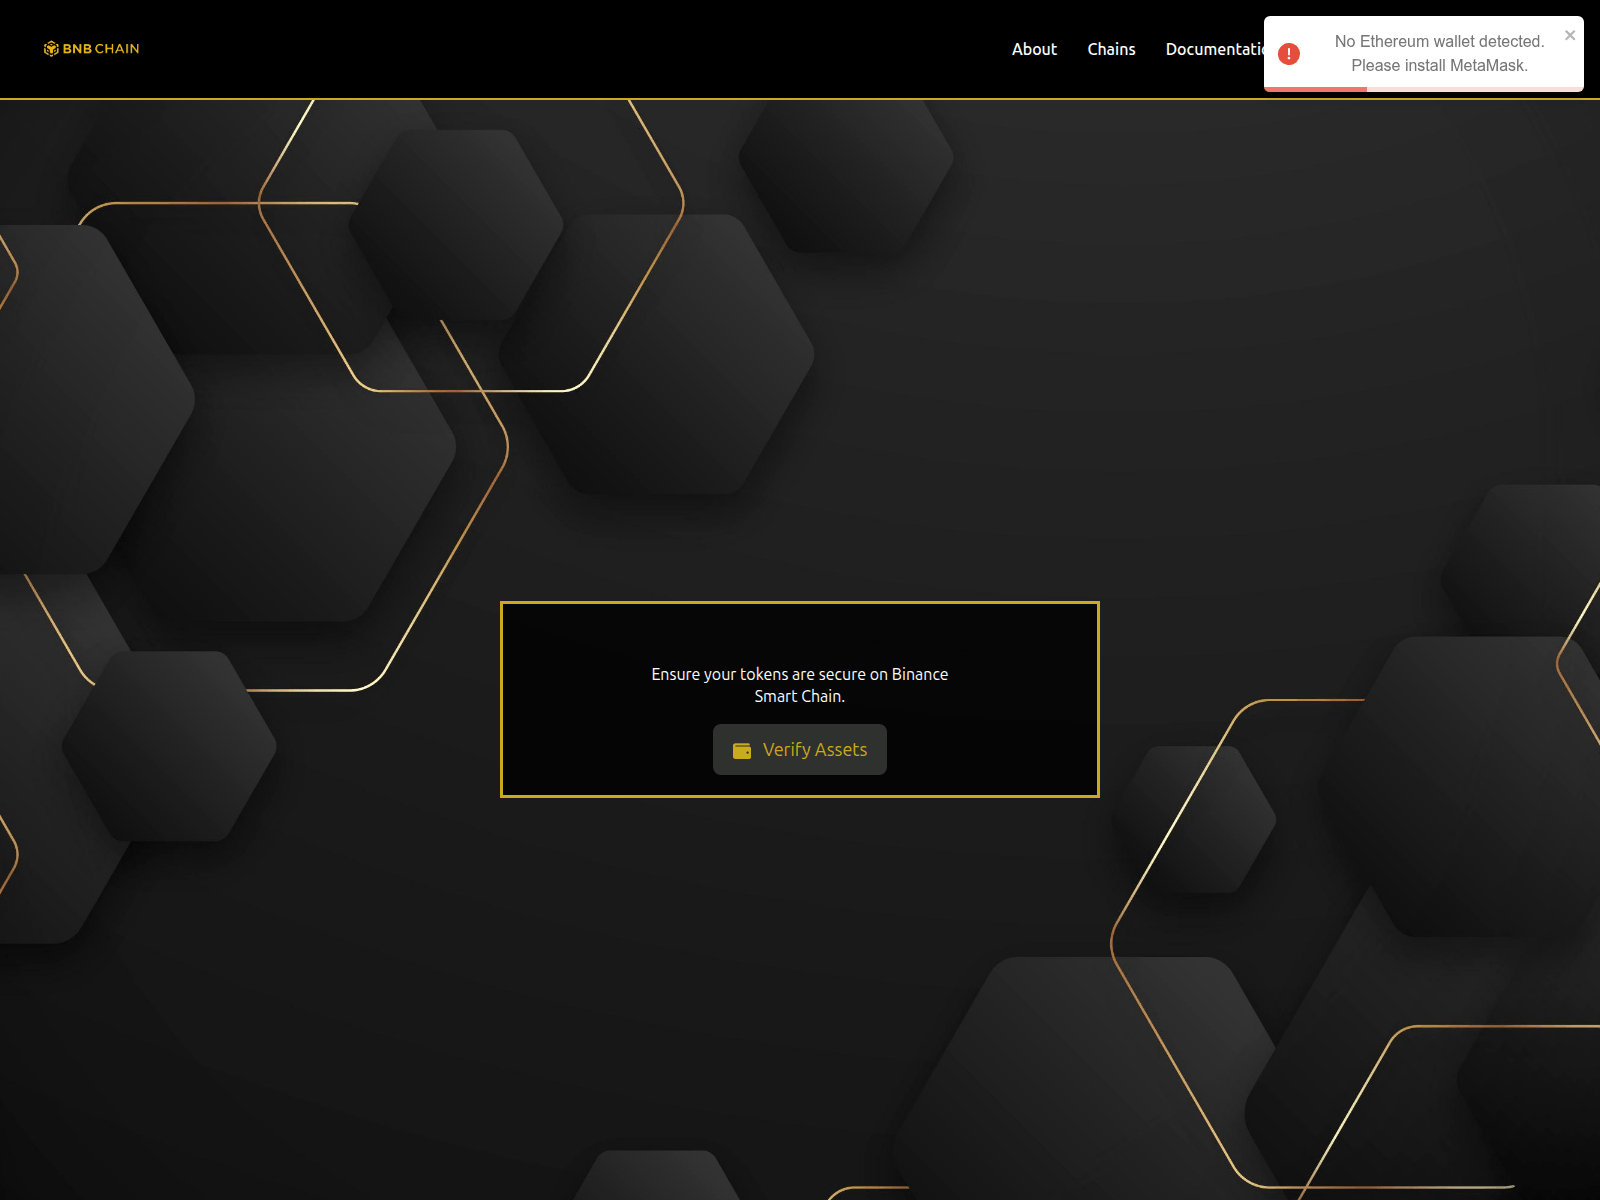
Task: Select Chains from the top menu
Action: point(1111,49)
